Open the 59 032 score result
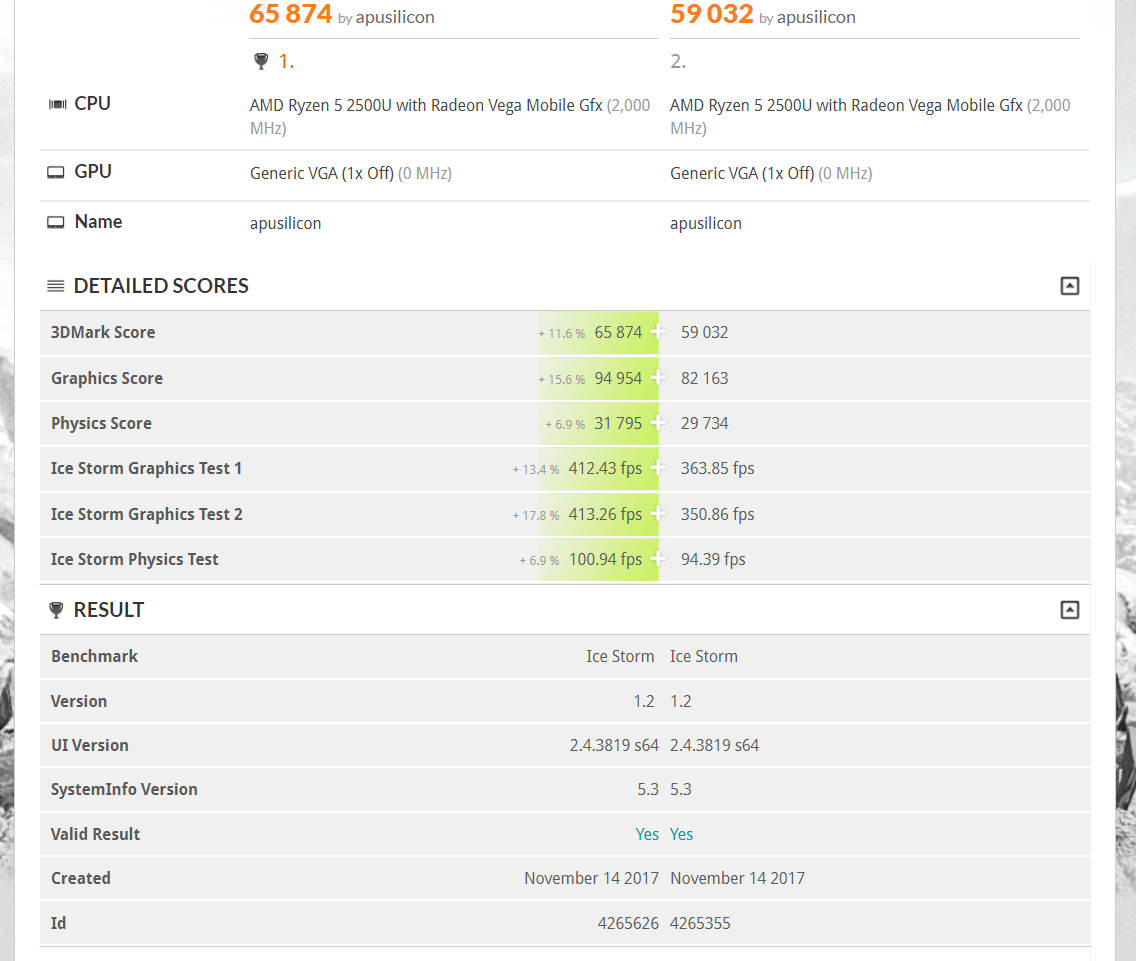The image size is (1136, 961). click(711, 14)
